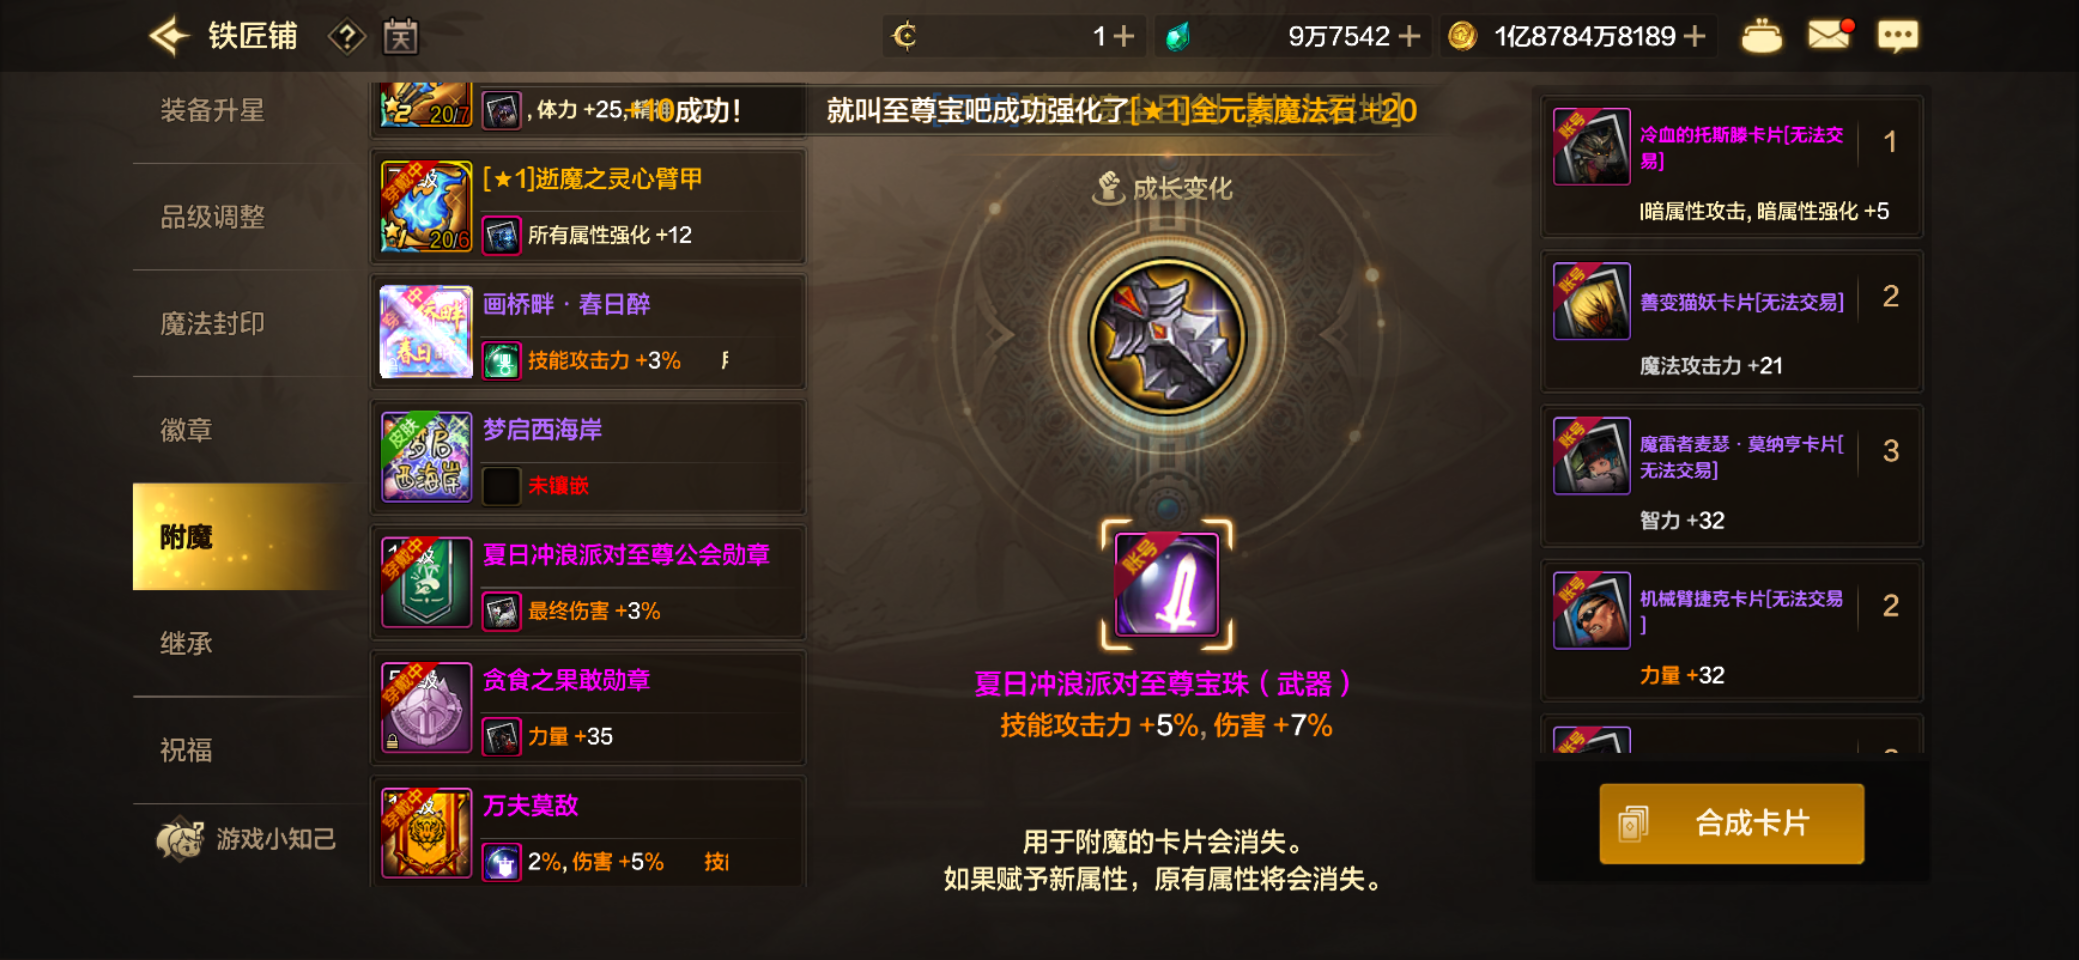2079x960 pixels.
Task: Select the 逝魔之灵心臂甲 equipment icon
Action: (426, 206)
